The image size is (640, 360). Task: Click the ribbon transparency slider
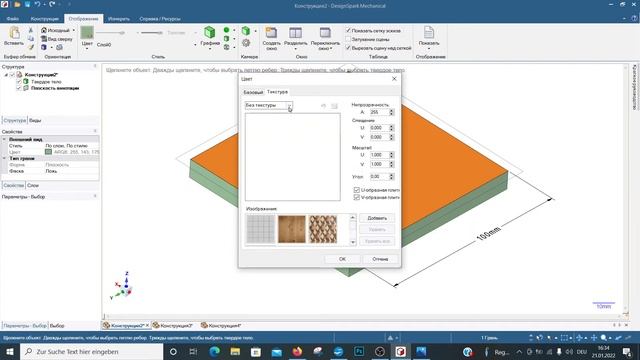point(110,33)
